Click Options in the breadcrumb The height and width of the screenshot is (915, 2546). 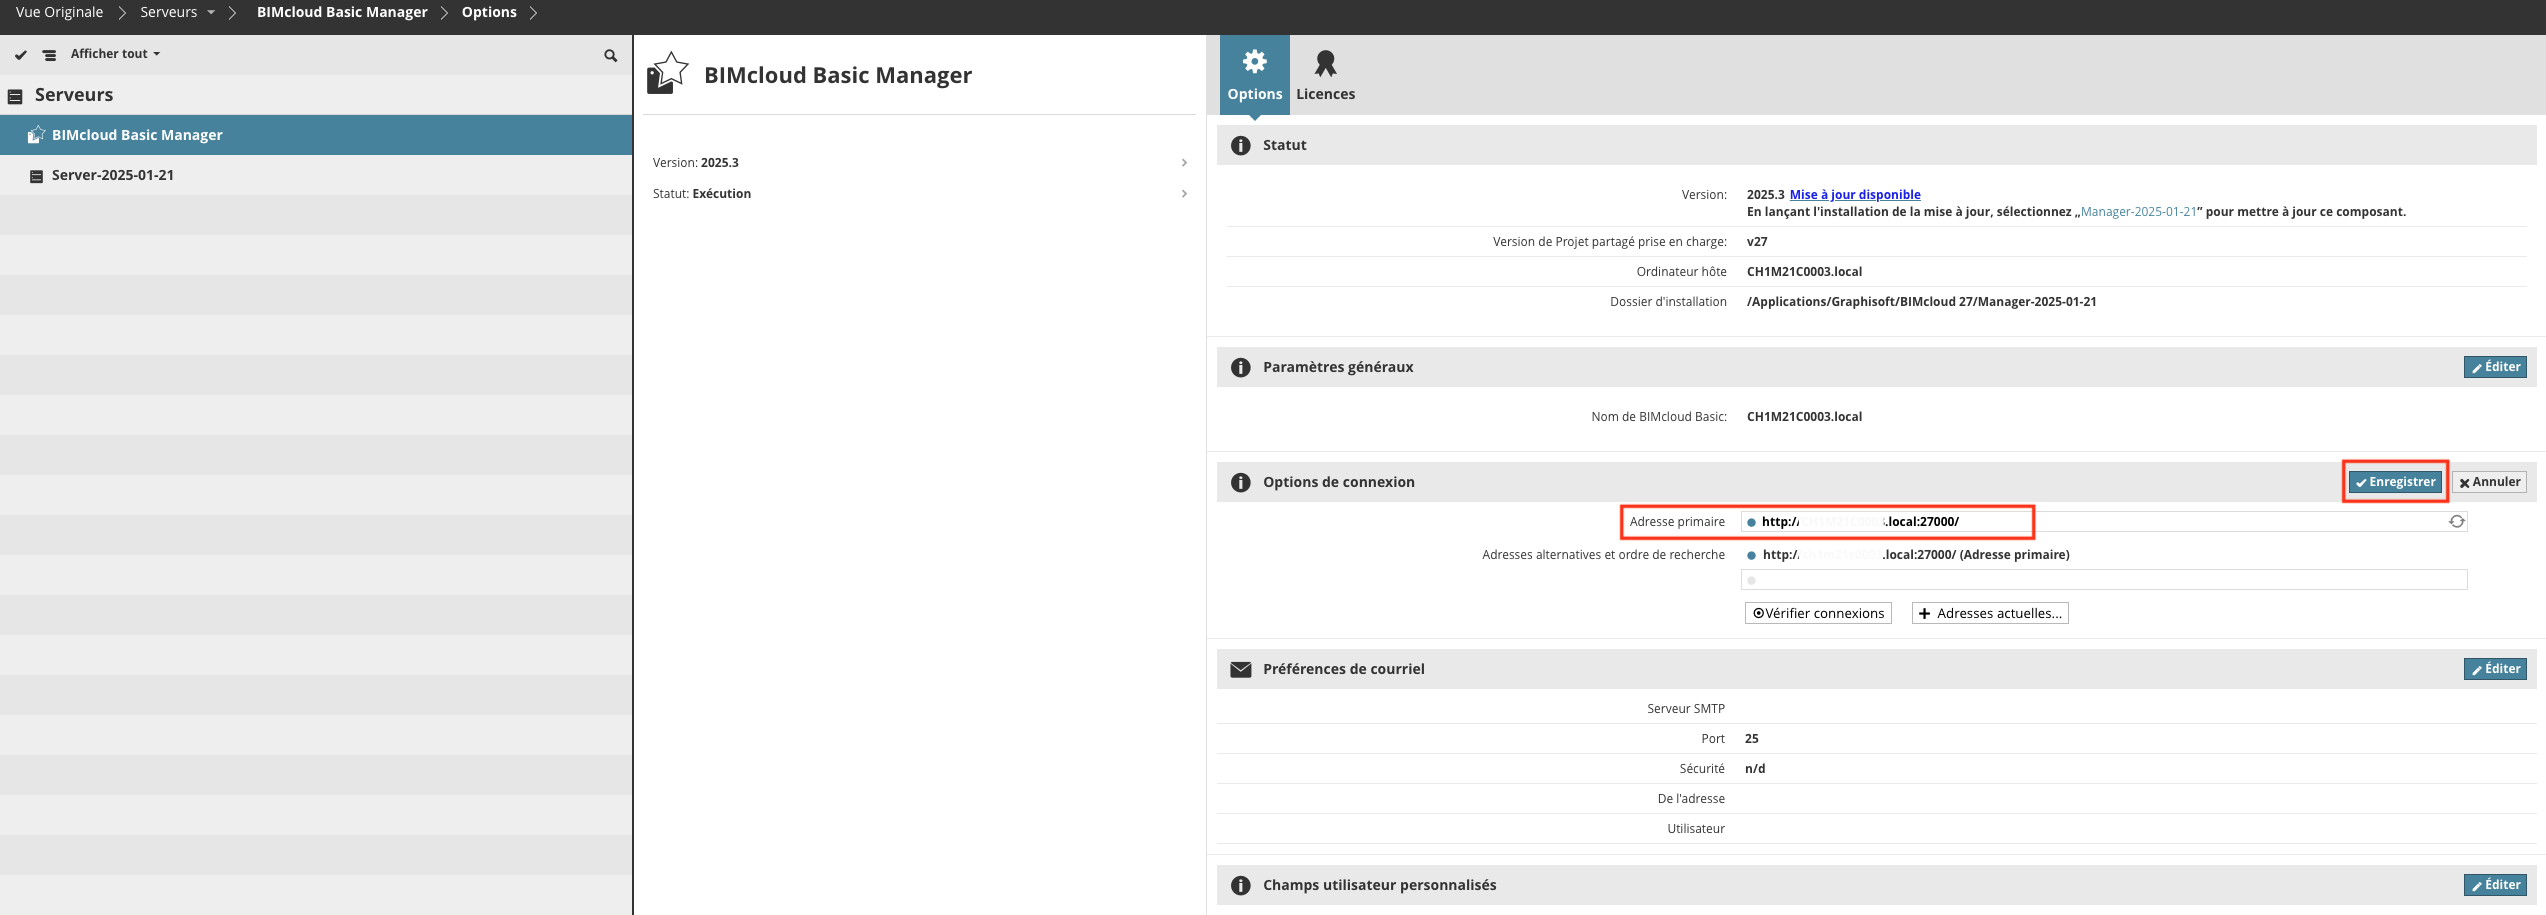489,12
